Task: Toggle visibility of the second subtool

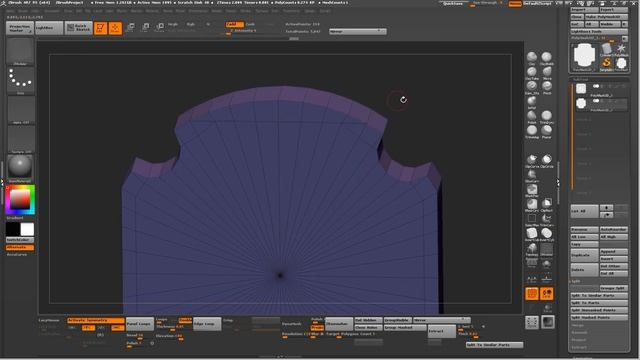Action: coord(596,101)
